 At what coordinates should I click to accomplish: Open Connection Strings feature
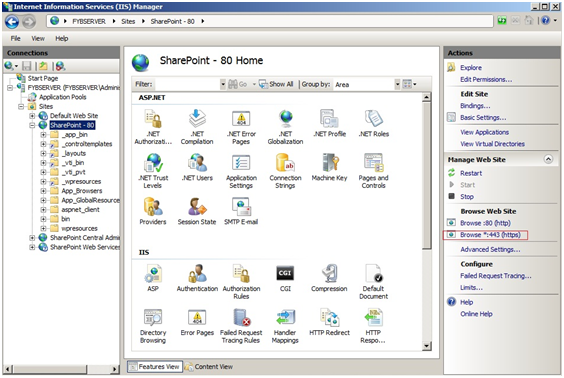click(285, 171)
